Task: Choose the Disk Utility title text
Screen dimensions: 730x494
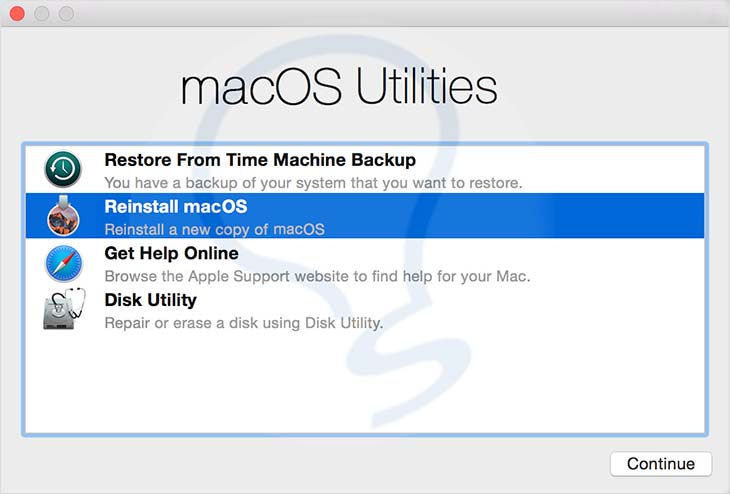Action: point(150,300)
